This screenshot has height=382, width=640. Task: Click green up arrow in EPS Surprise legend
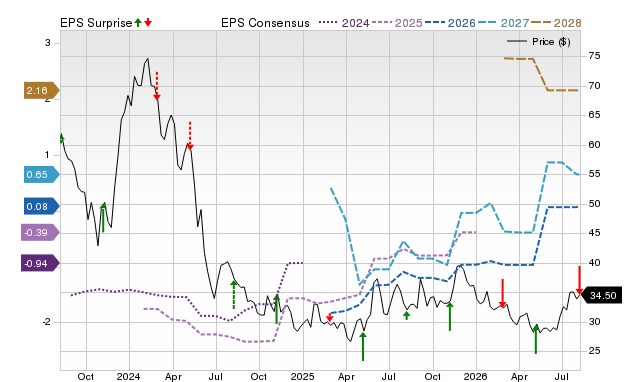pyautogui.click(x=138, y=22)
